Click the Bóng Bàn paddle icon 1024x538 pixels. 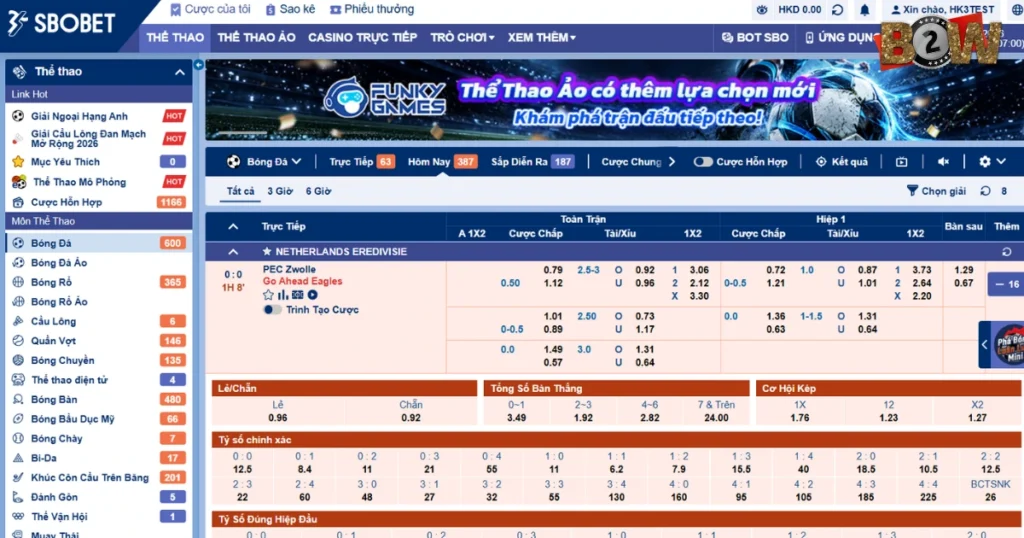click(18, 399)
